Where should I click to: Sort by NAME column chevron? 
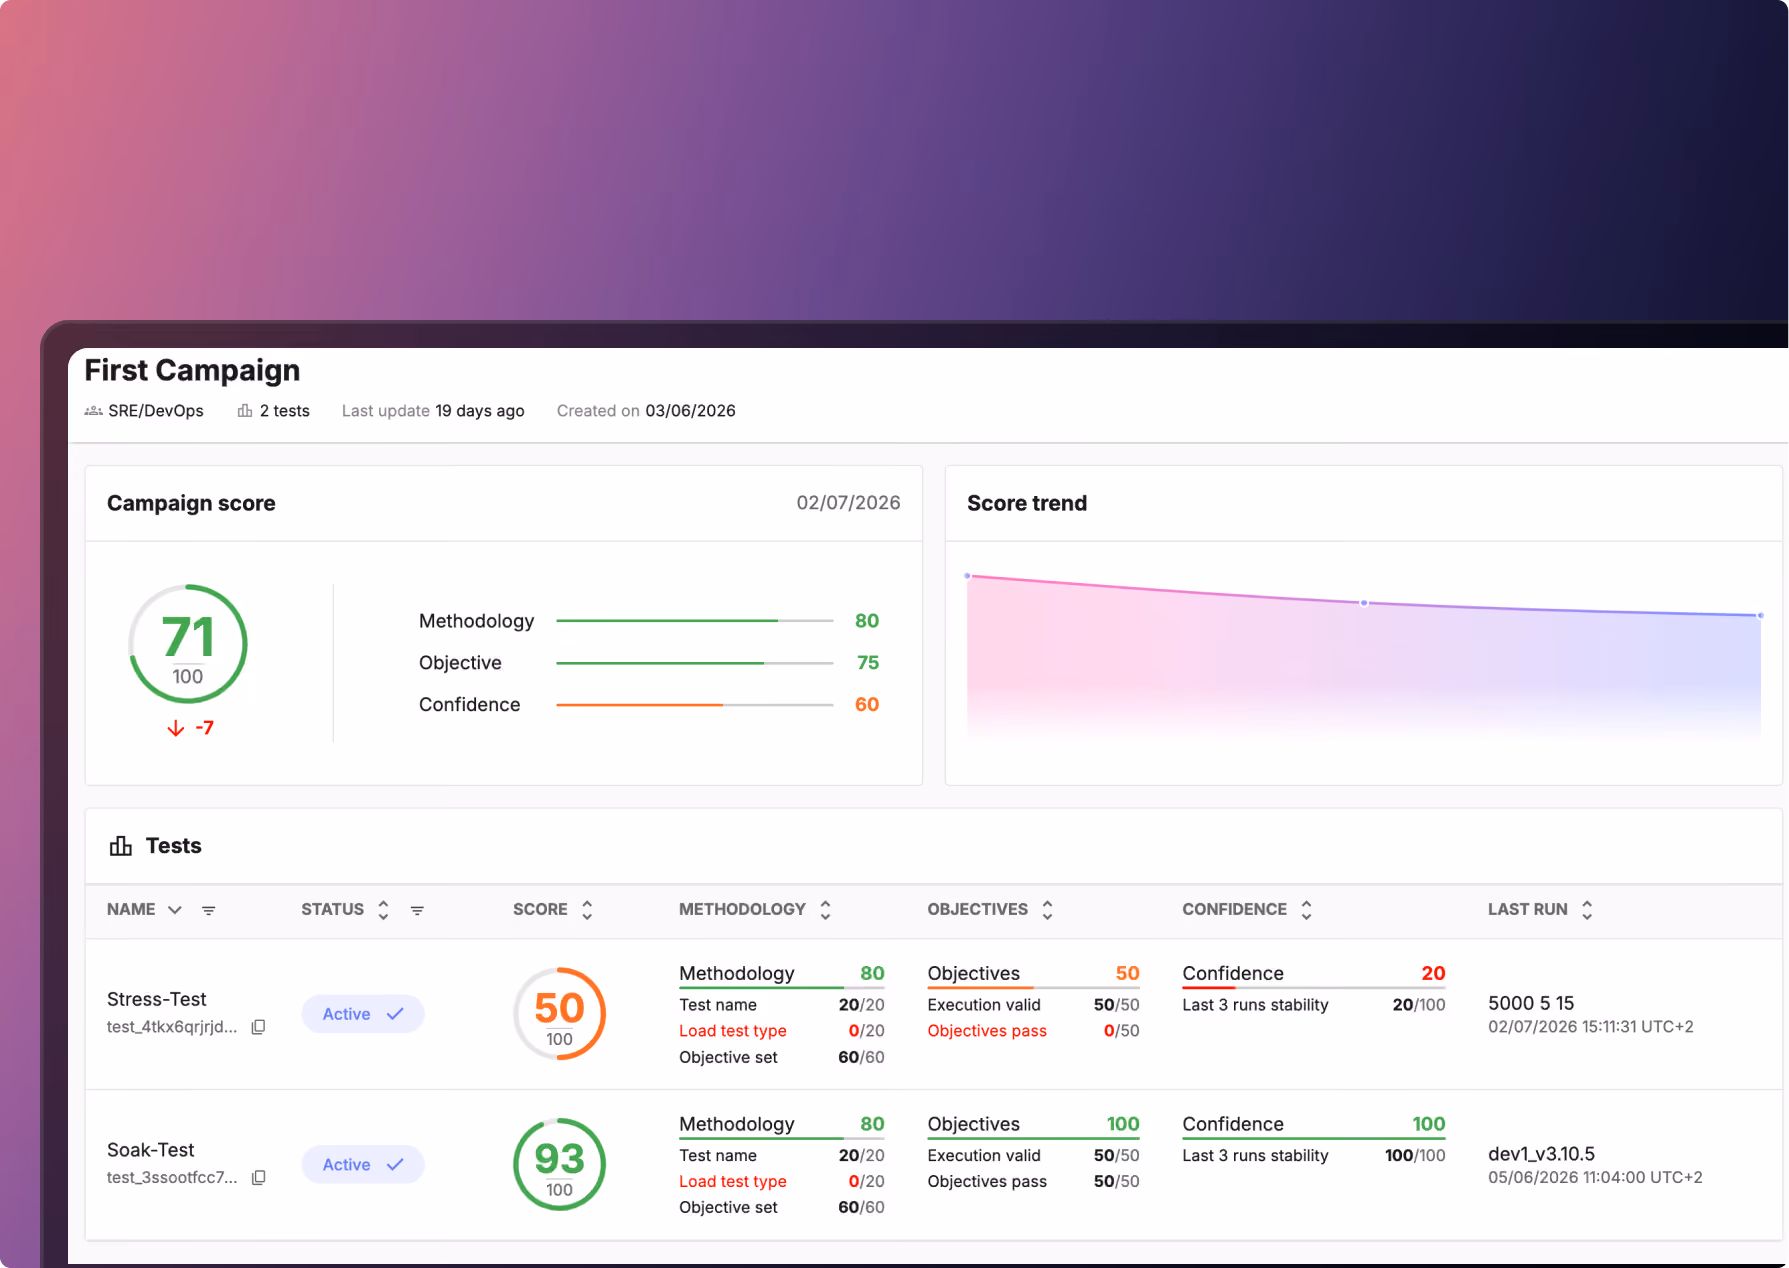175,910
